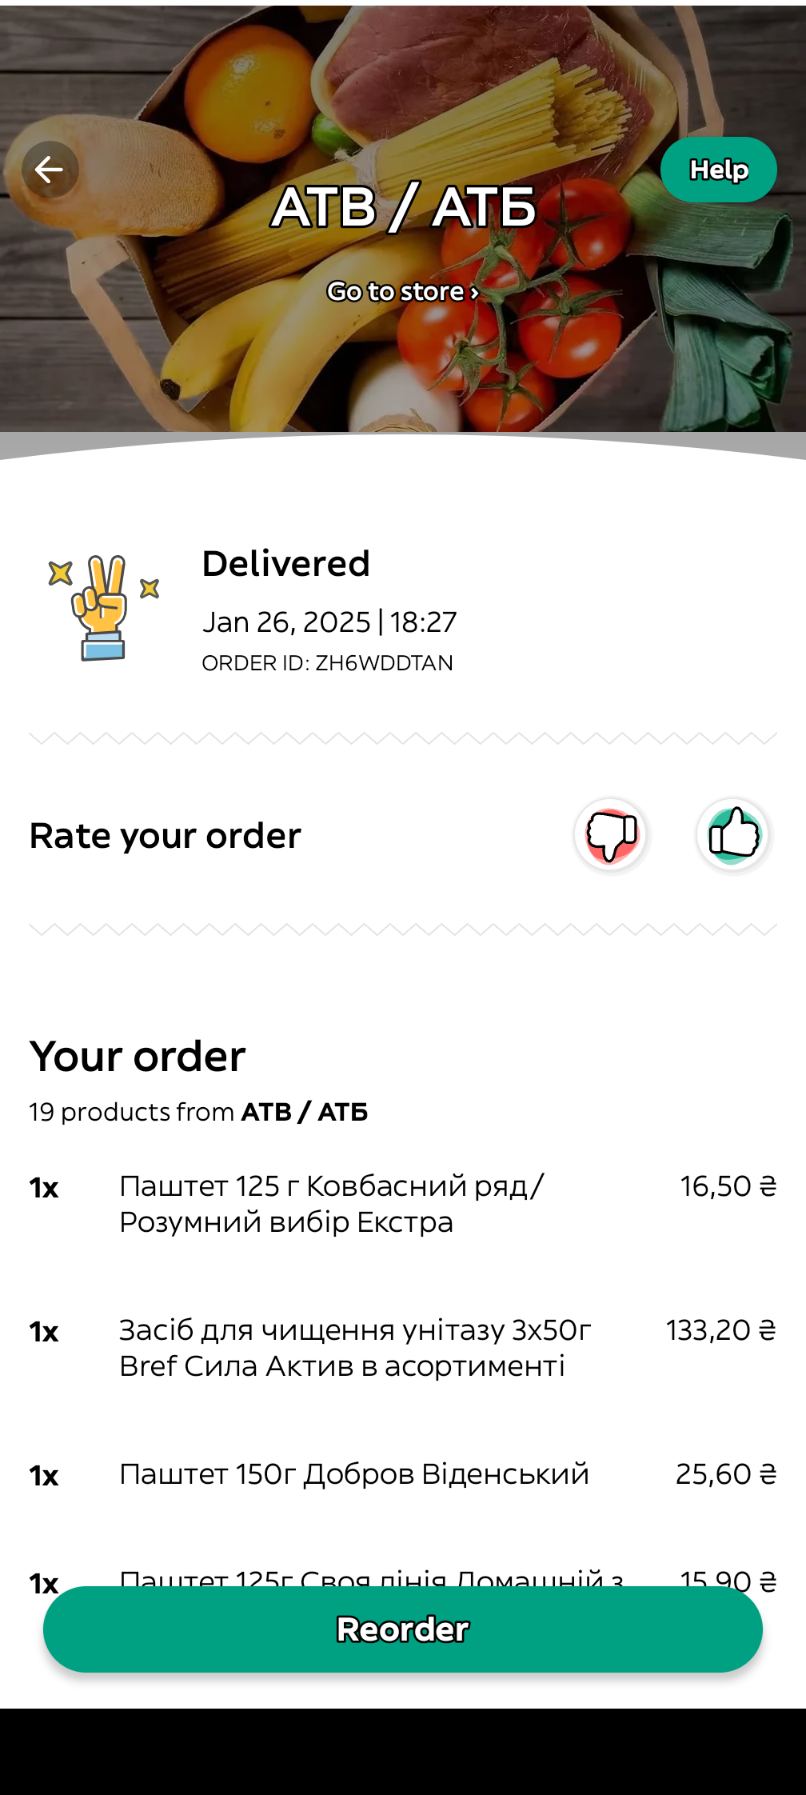Select the order ID ZH6WDDTAN text
The width and height of the screenshot is (806, 1795).
(327, 663)
